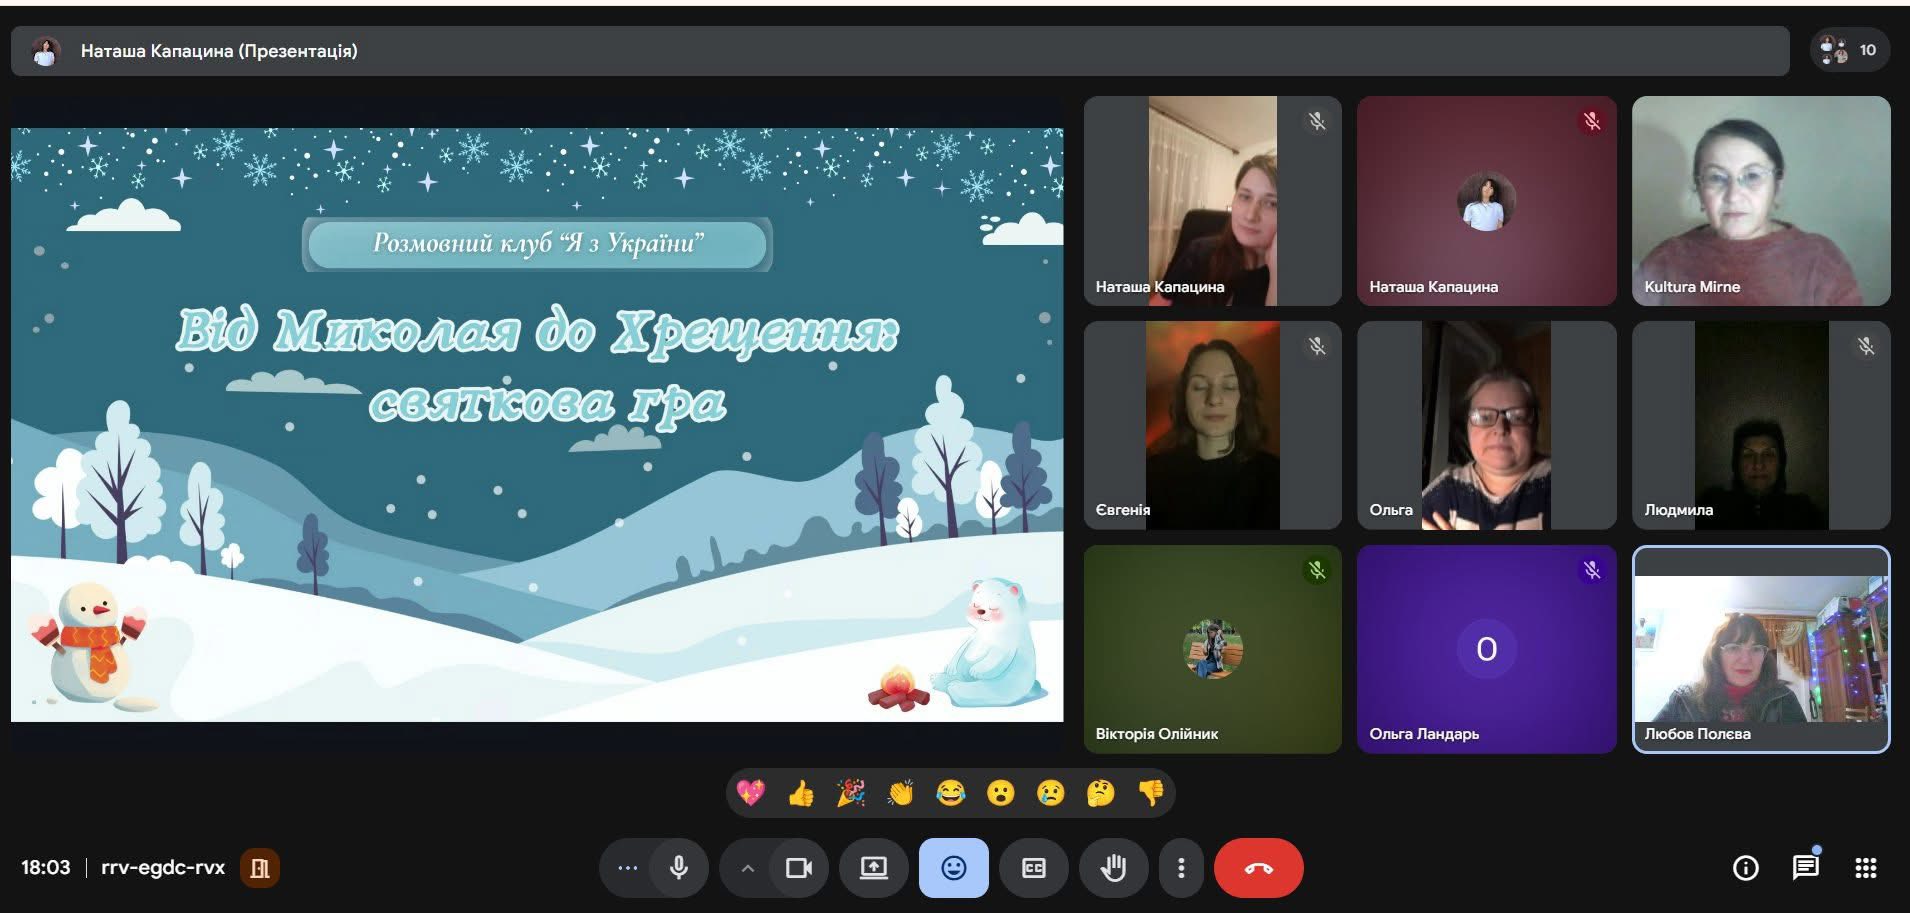Expand camera settings chevron arrow
The image size is (1910, 913).
coord(747,868)
